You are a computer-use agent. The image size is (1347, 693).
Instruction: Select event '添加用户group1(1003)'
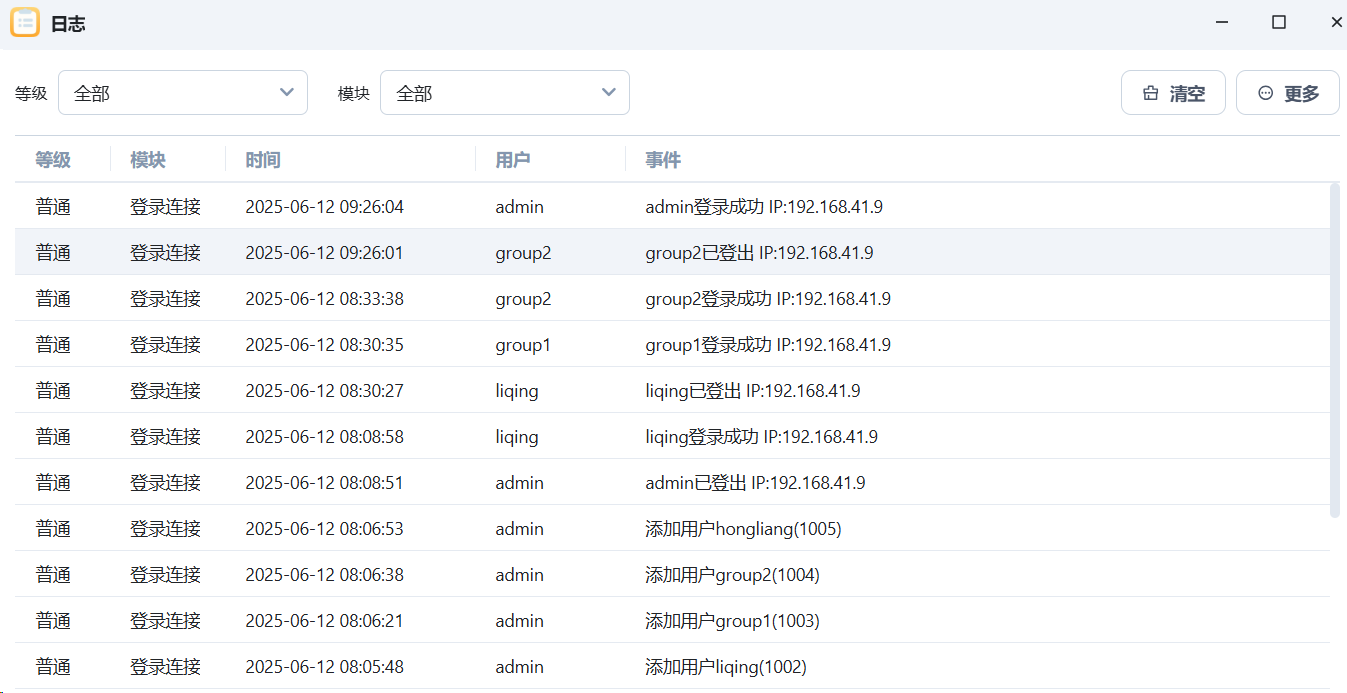pos(732,621)
